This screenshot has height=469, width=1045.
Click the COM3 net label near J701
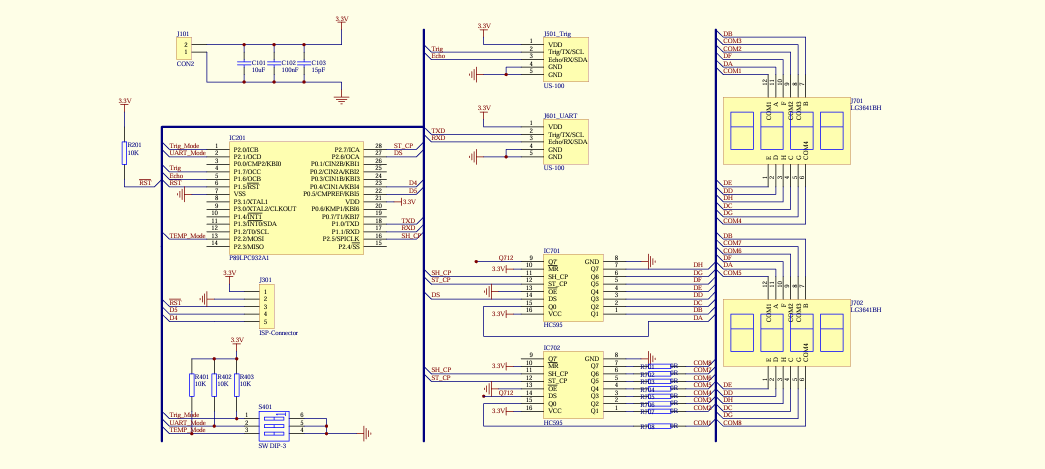tap(732, 41)
